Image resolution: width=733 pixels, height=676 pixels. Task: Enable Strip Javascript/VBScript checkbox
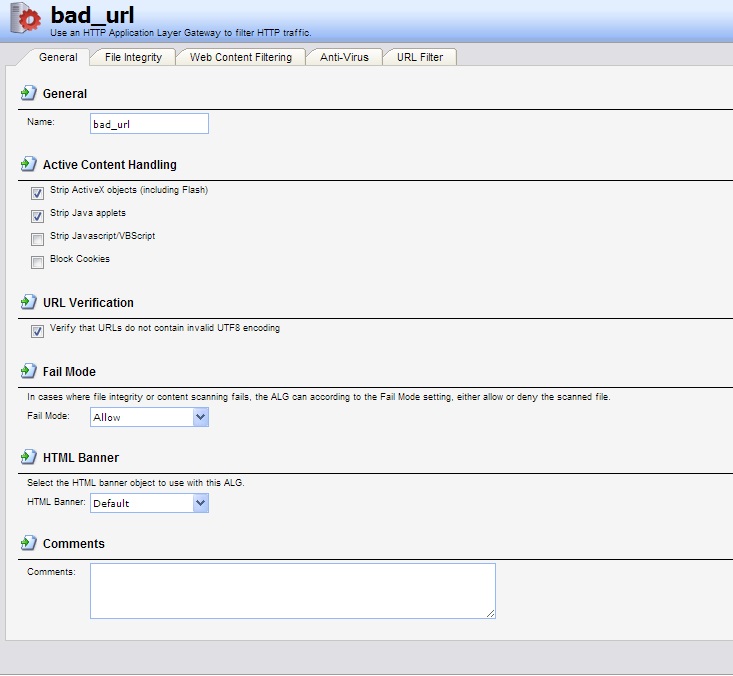38,239
